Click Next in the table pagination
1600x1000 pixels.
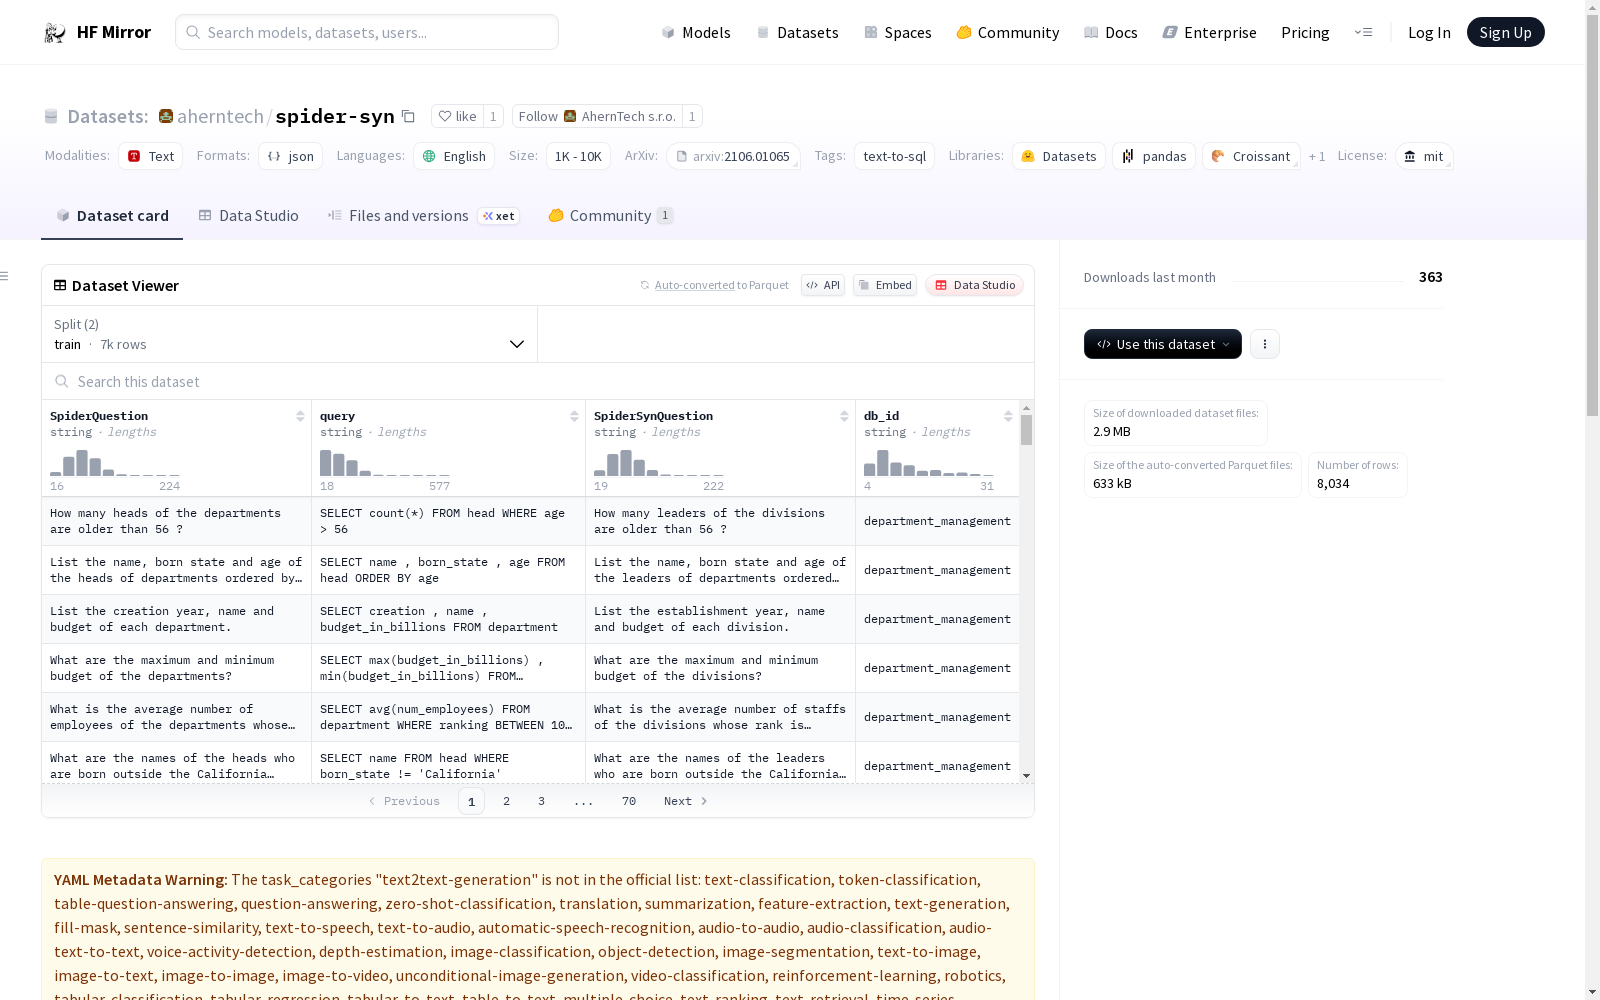686,801
